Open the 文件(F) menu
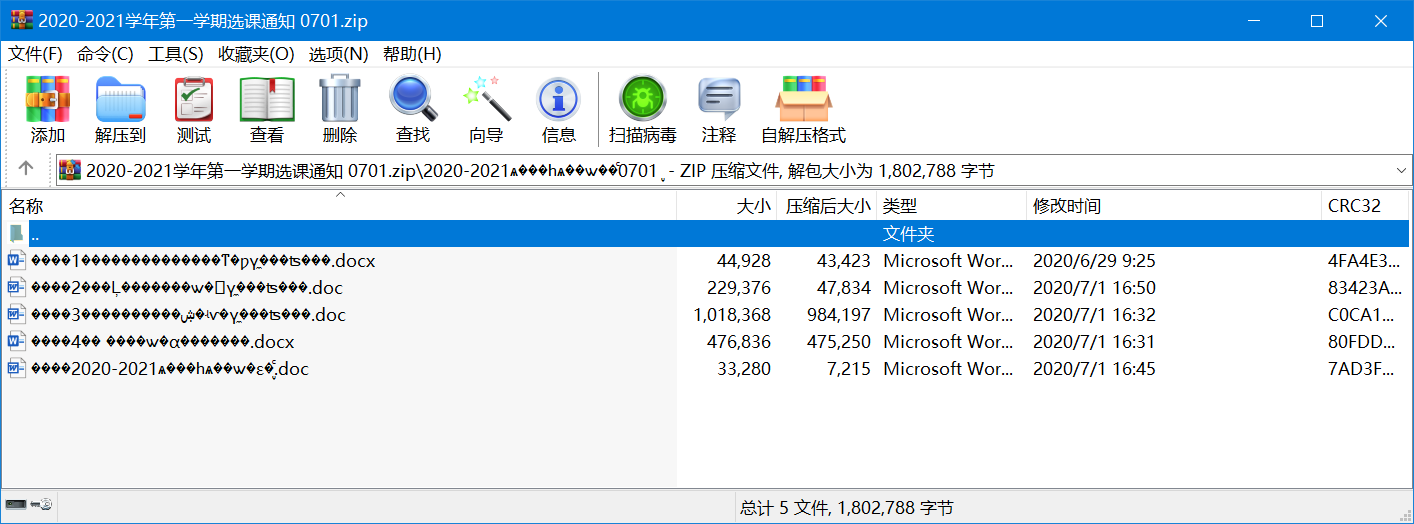 coord(35,54)
